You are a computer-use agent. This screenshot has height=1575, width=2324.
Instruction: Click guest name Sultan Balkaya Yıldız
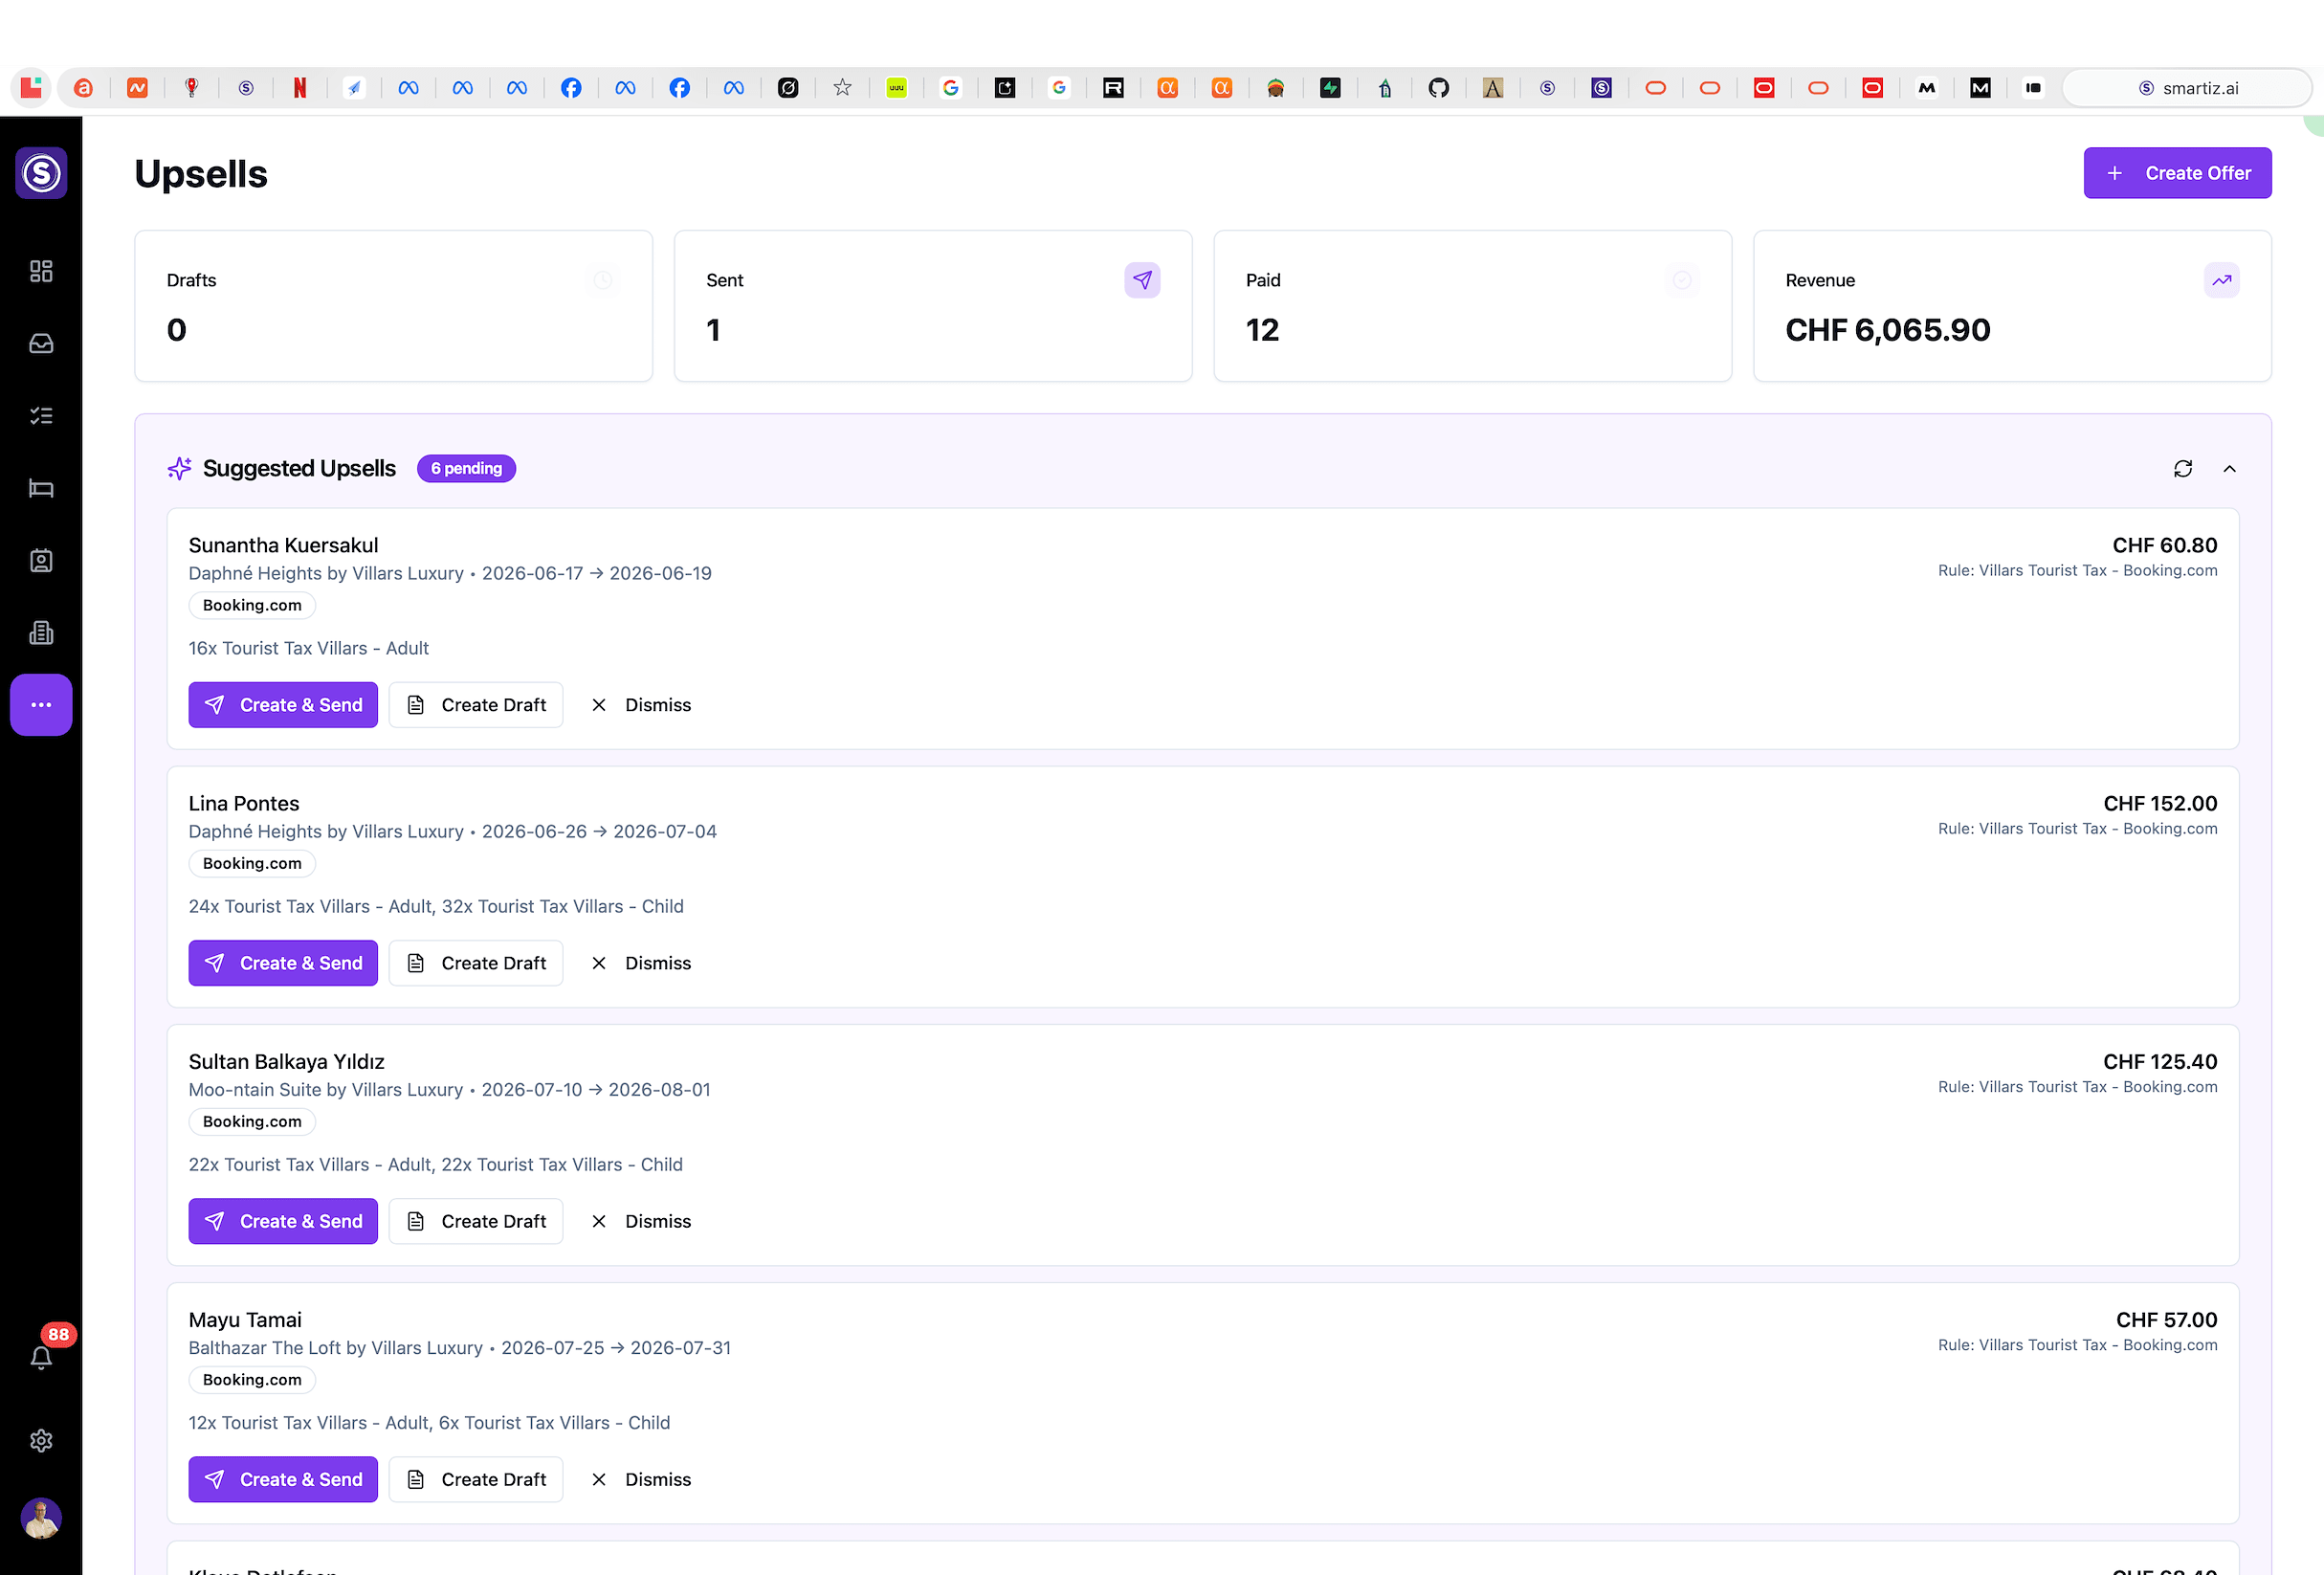[286, 1061]
